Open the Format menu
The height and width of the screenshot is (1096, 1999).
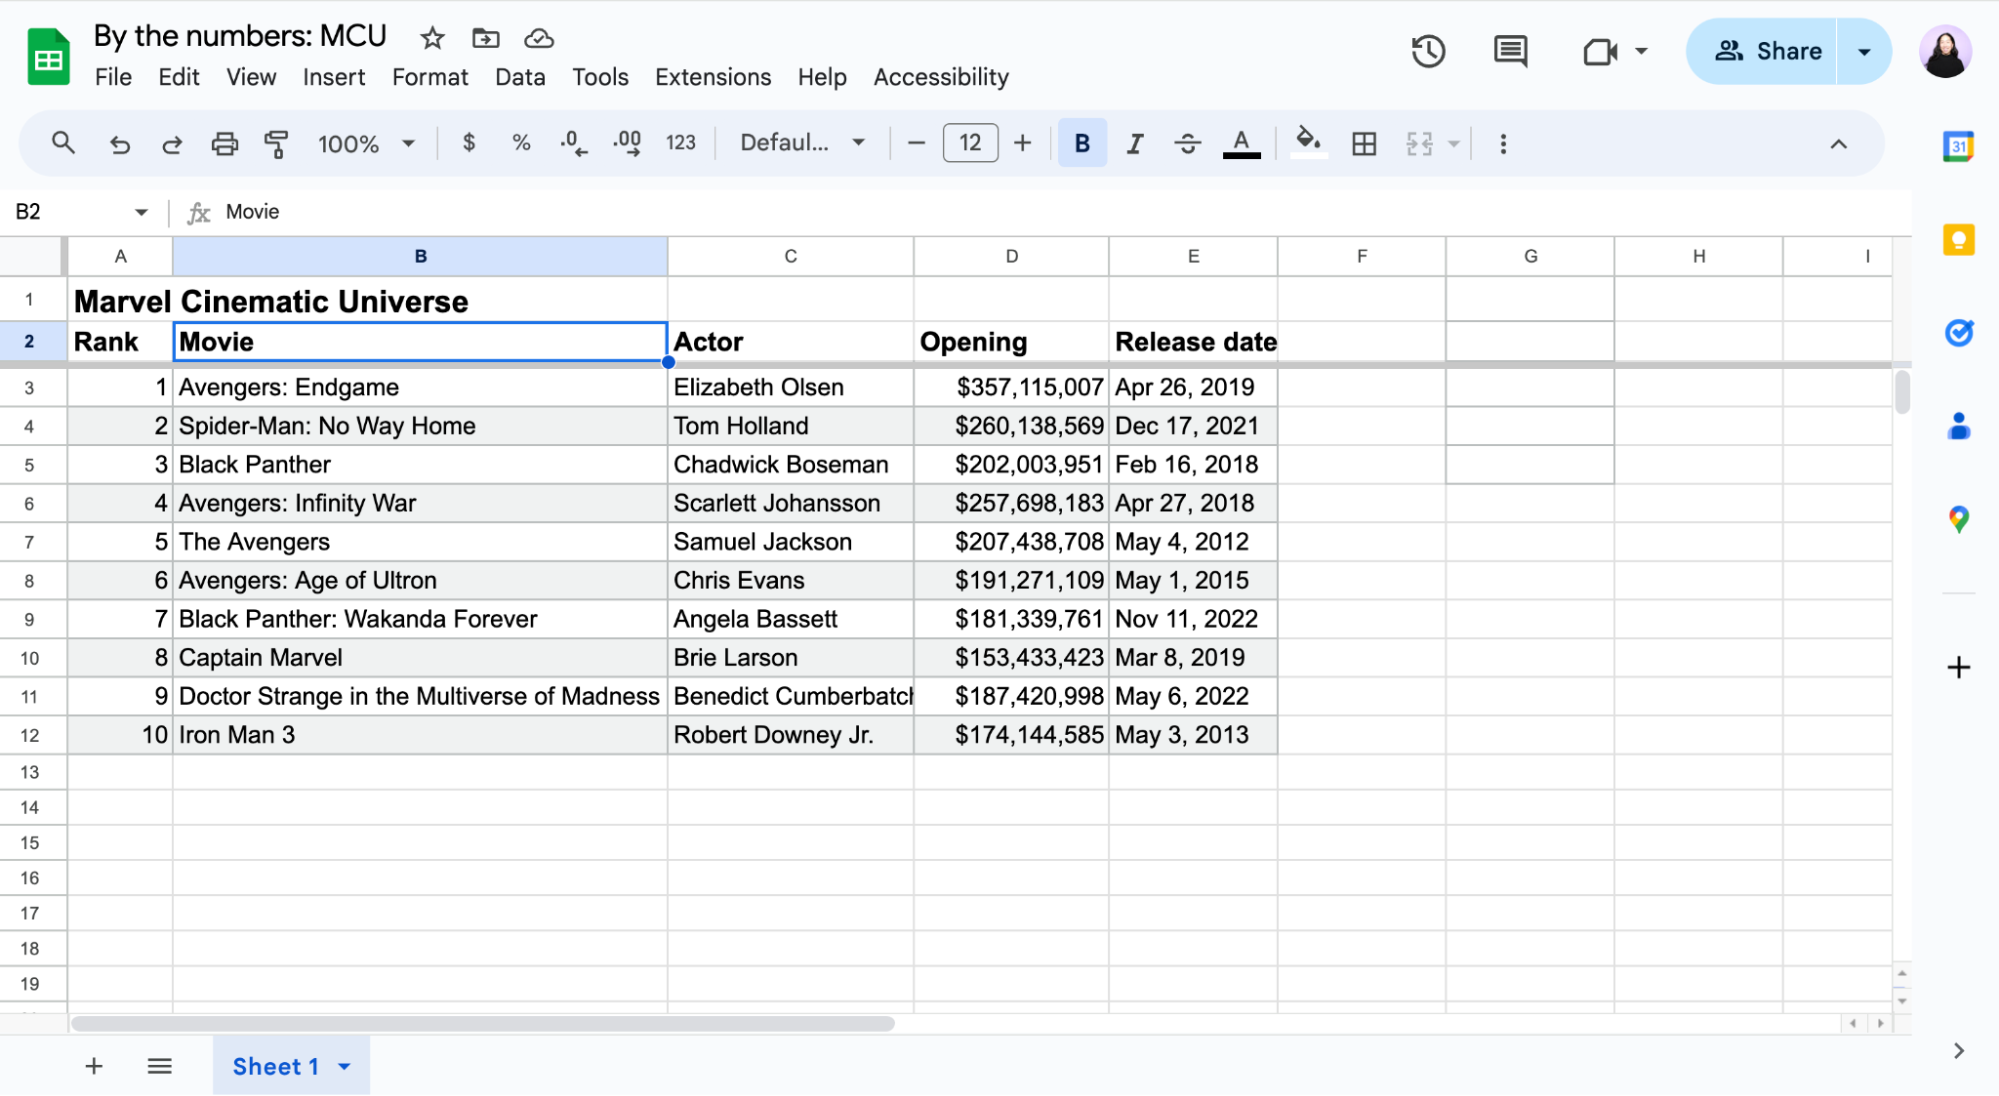point(429,77)
